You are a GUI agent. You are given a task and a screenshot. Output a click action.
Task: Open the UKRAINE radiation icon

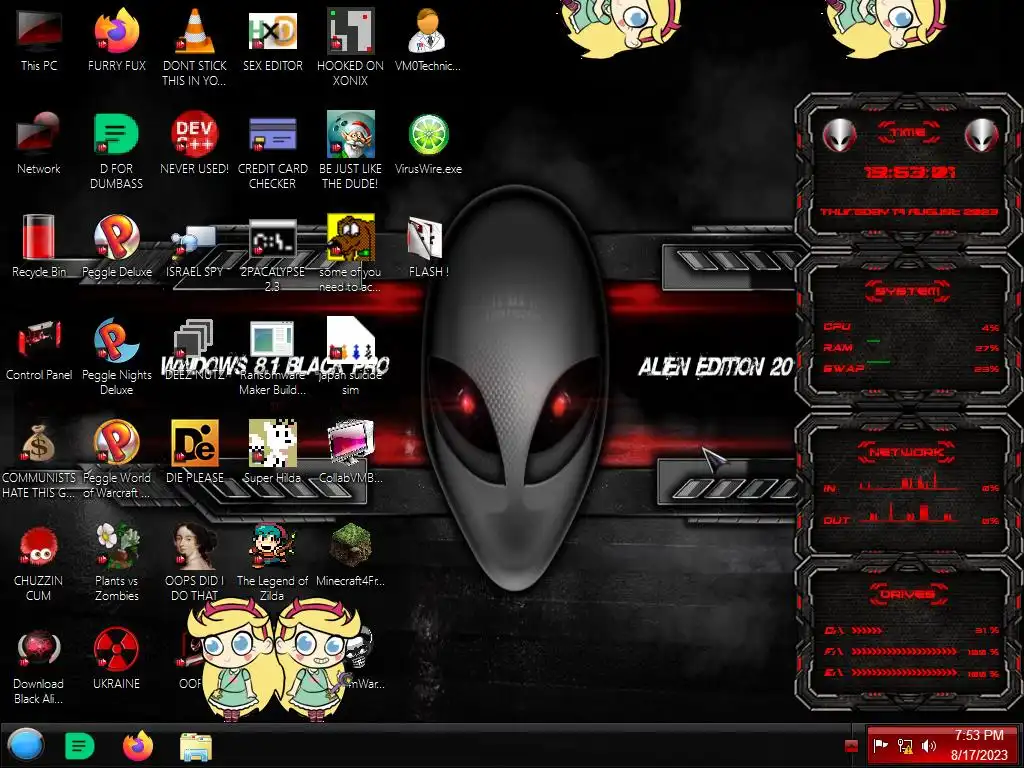[116, 659]
